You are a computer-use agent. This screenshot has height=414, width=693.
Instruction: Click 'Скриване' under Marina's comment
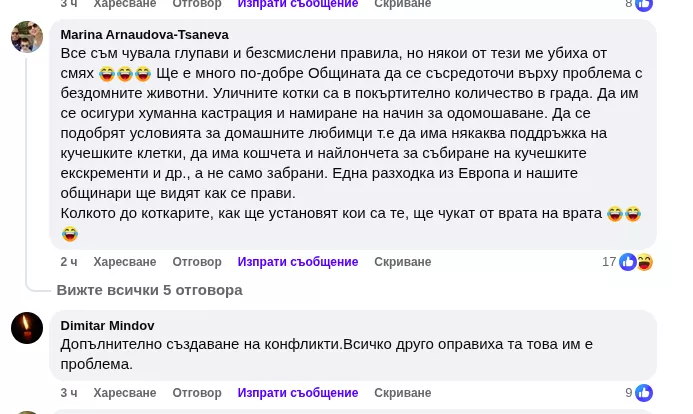[402, 262]
